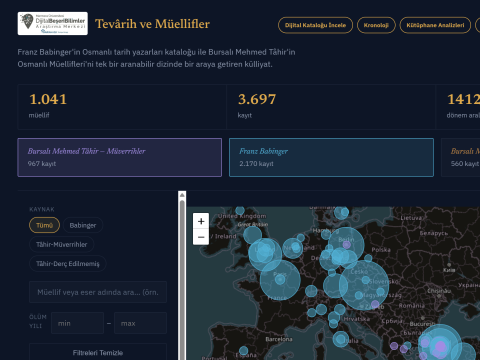Open Kütüphane Analizleri
The image size is (480, 360).
[435, 25]
